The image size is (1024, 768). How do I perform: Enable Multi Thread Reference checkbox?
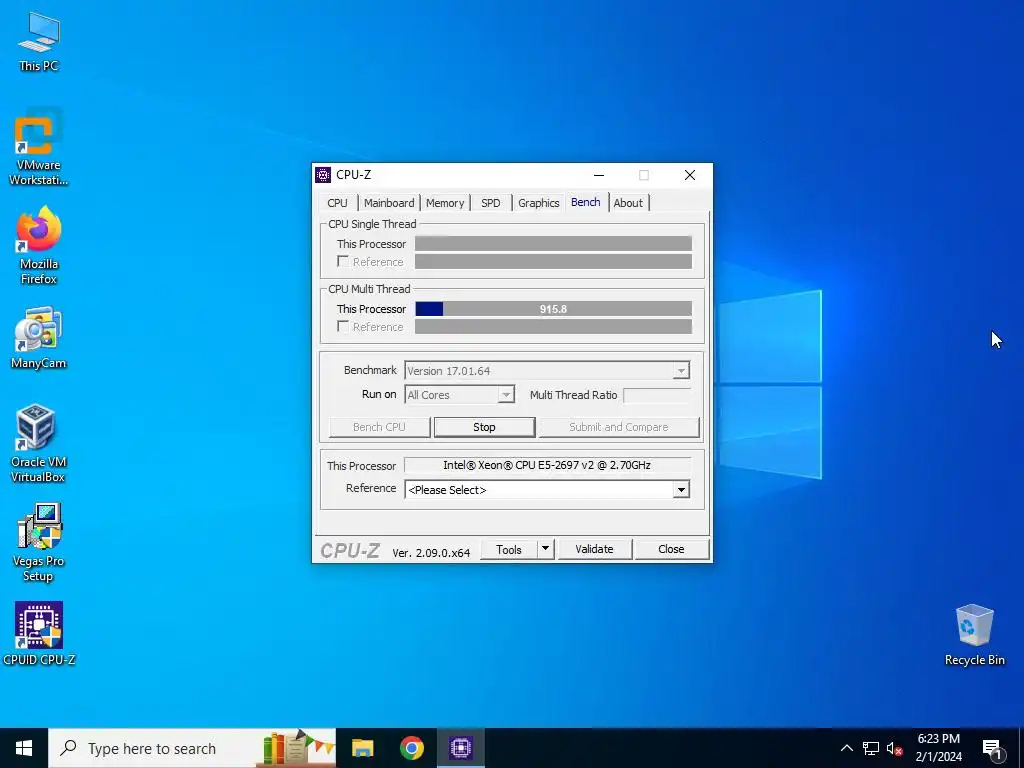coord(343,326)
